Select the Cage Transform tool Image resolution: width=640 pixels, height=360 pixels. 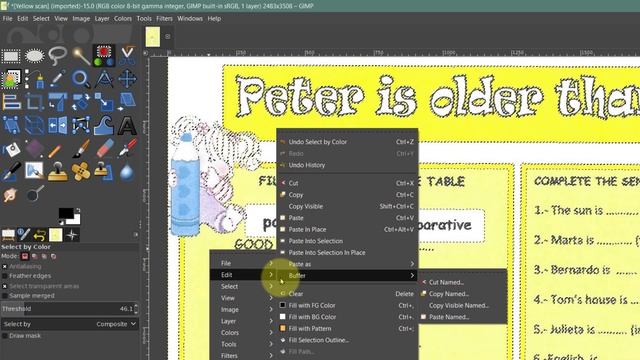[x=81, y=125]
